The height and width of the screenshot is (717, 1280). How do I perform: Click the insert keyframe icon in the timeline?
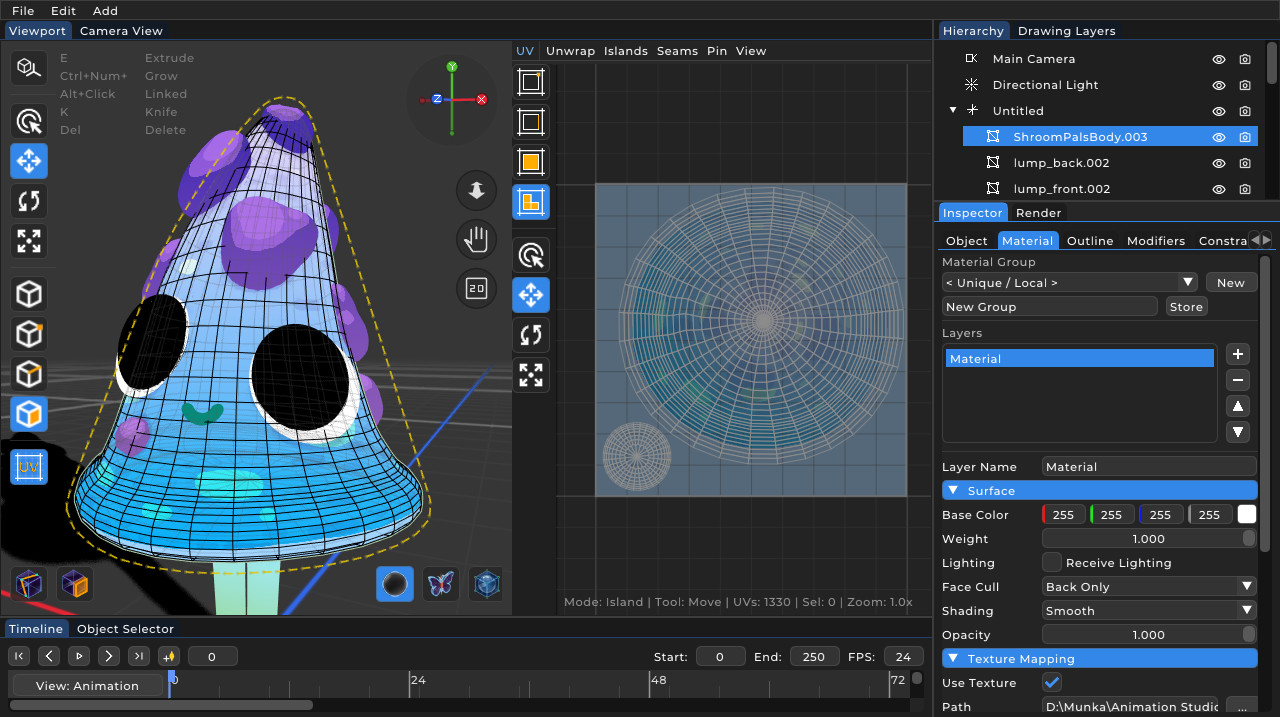tap(168, 656)
